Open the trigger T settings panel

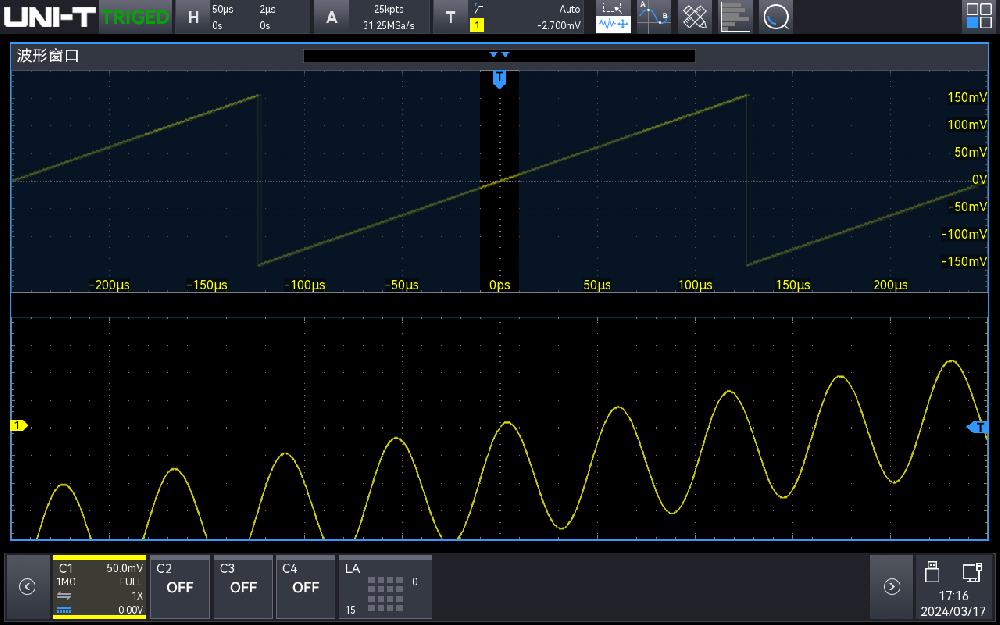(x=450, y=17)
